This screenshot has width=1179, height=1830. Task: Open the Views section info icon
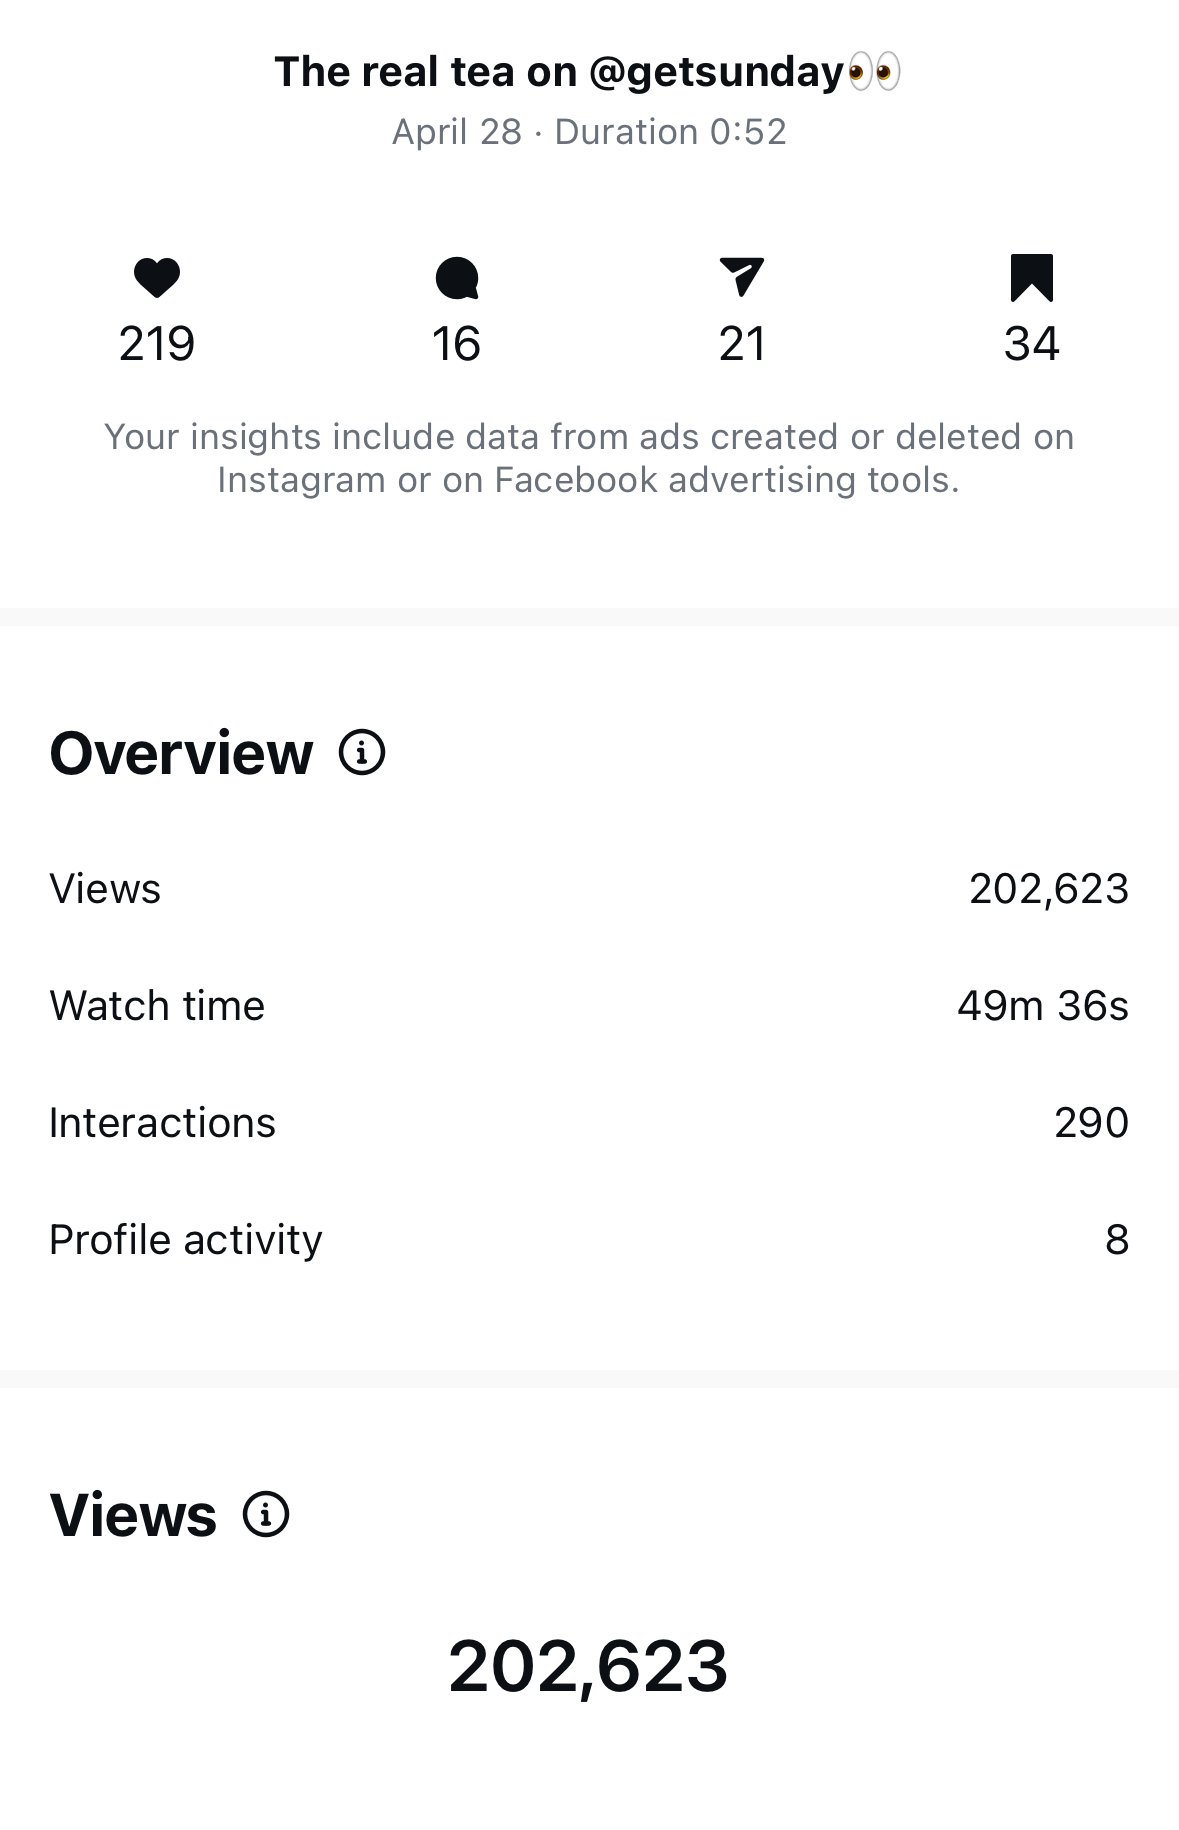tap(266, 1514)
